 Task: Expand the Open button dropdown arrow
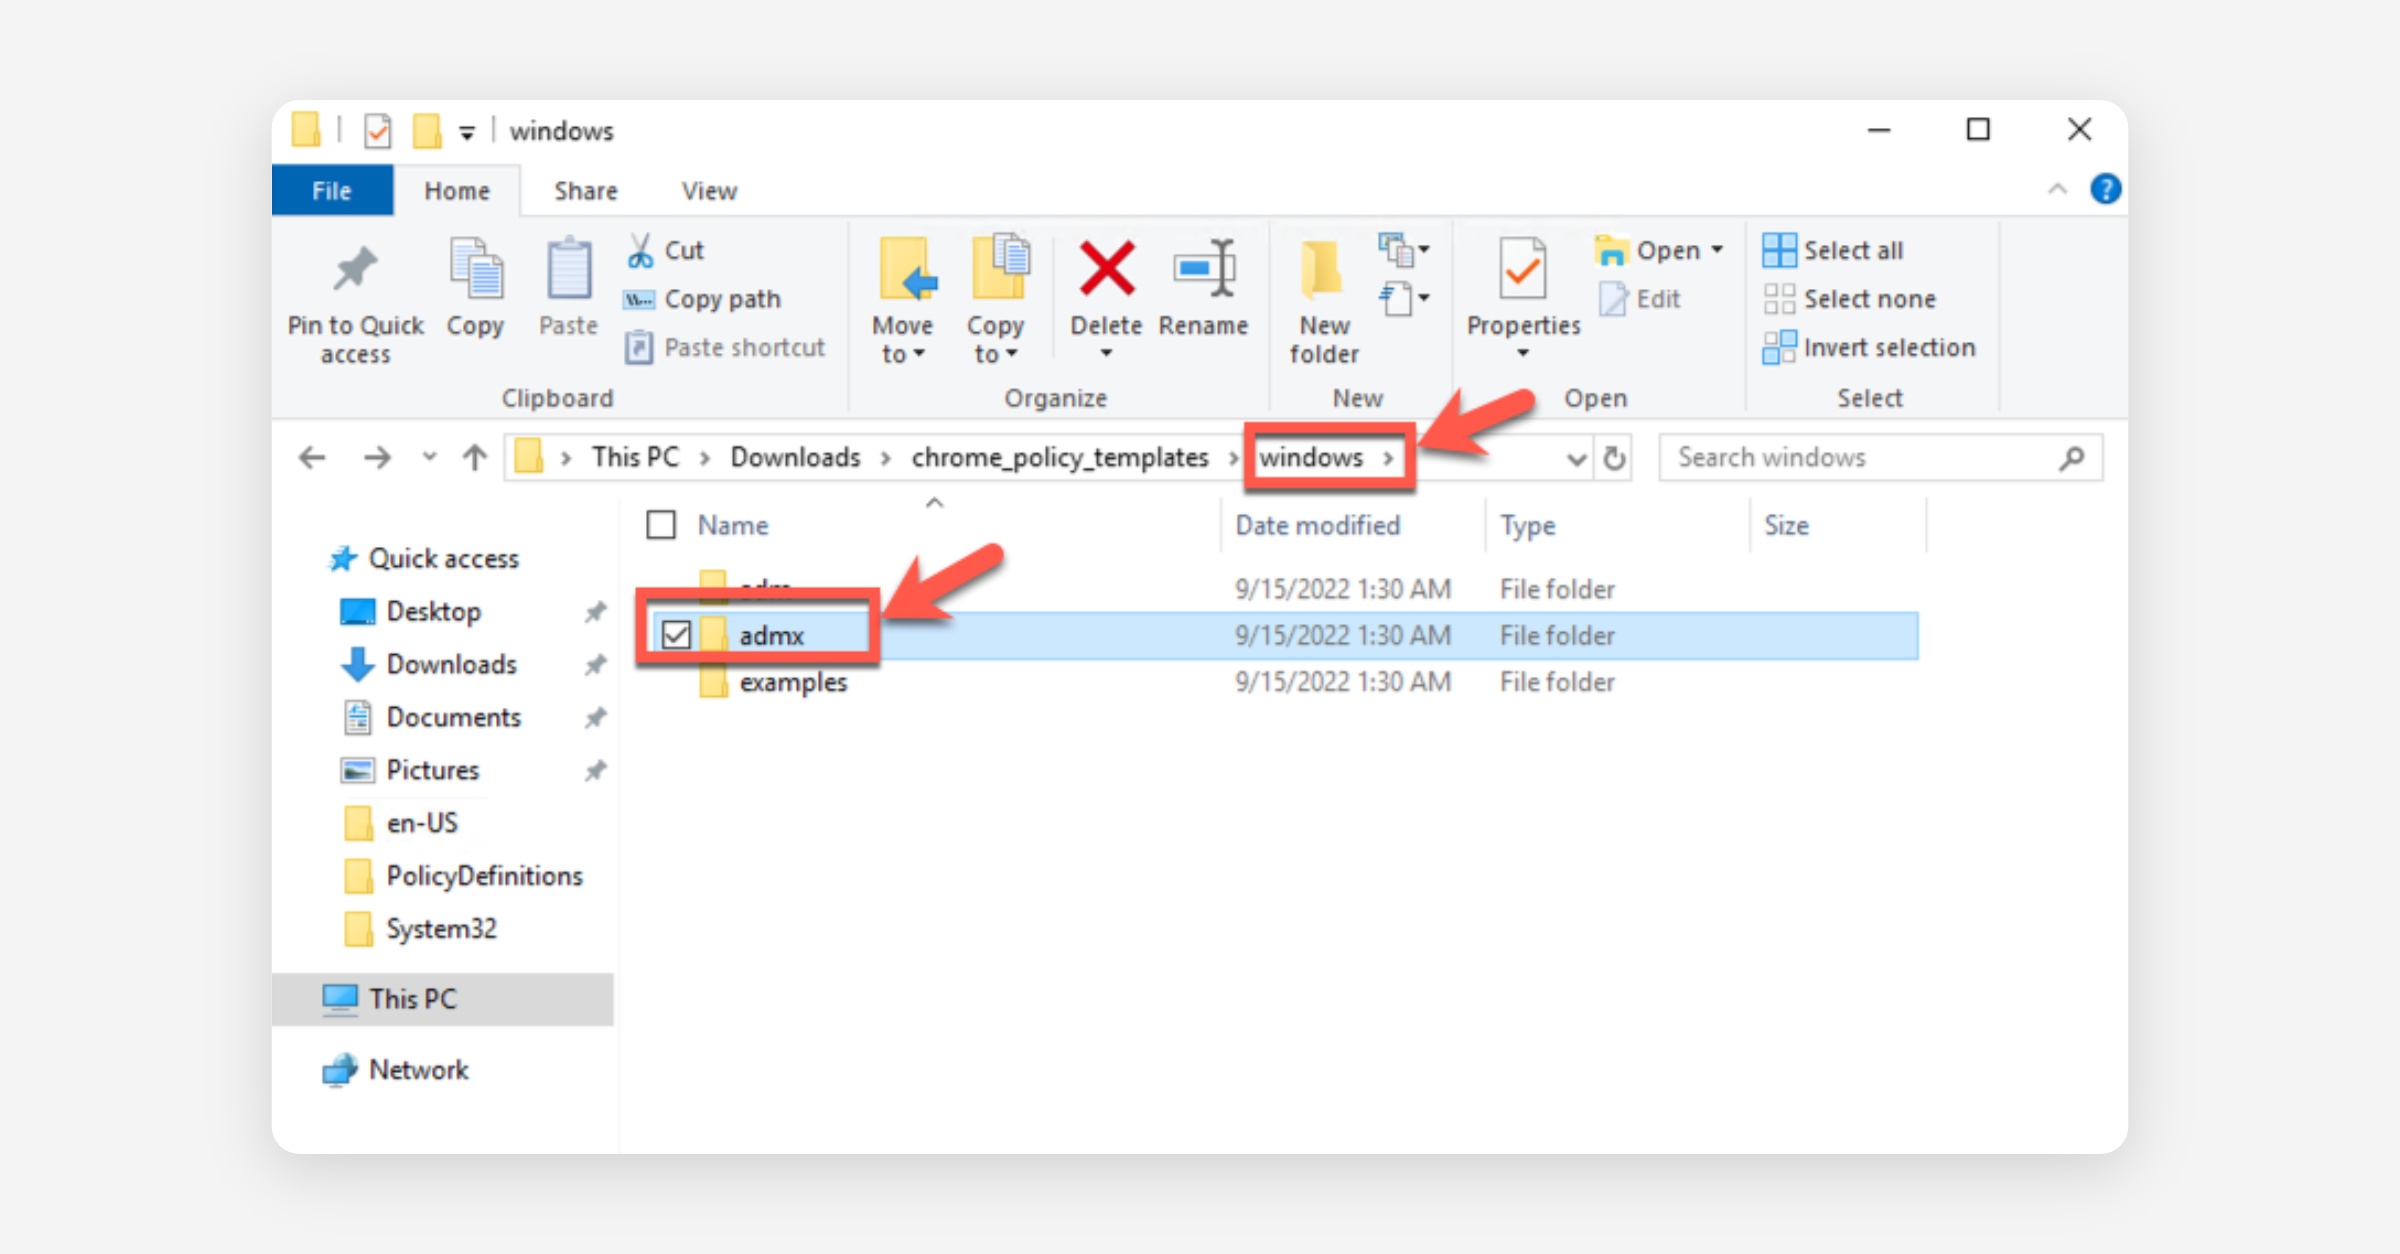[x=1718, y=250]
